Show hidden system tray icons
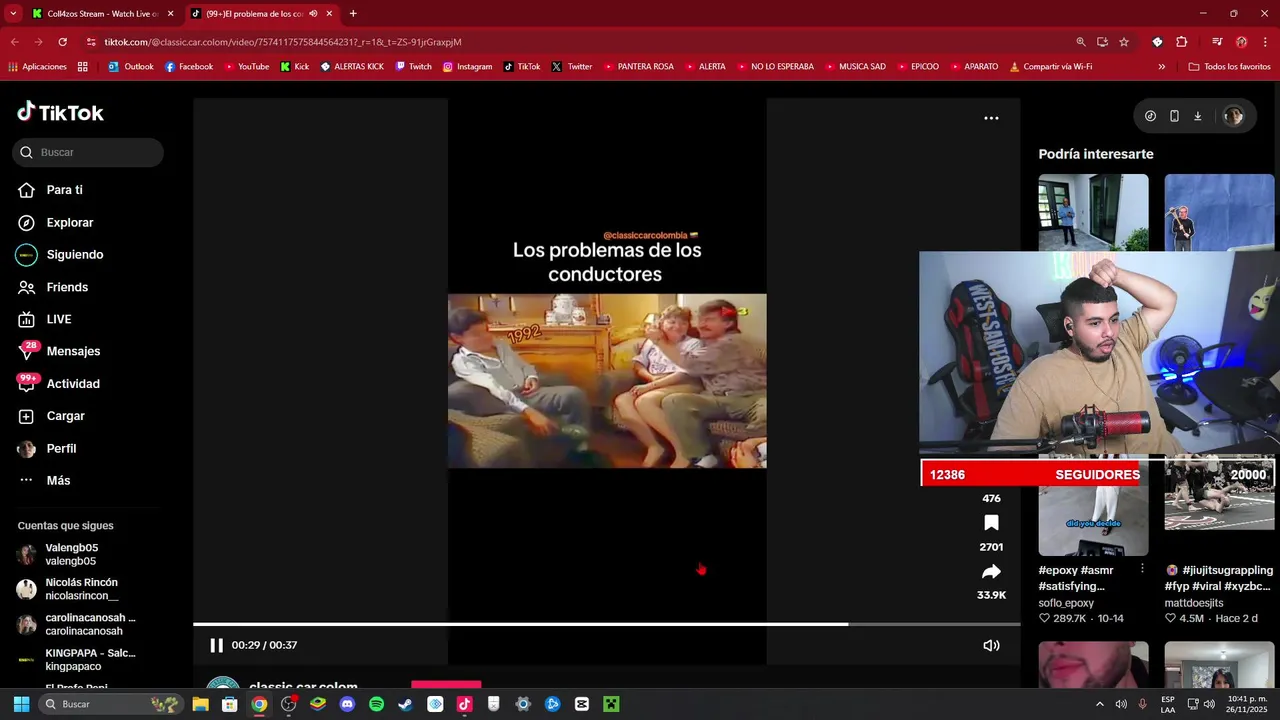 tap(1099, 704)
